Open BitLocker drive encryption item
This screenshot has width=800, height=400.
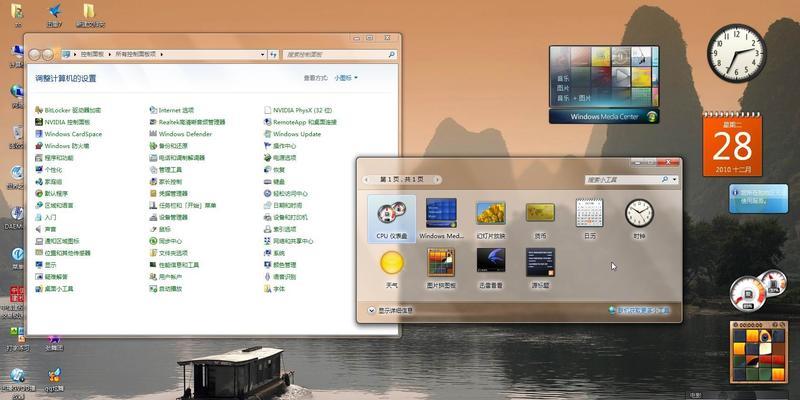[68, 110]
